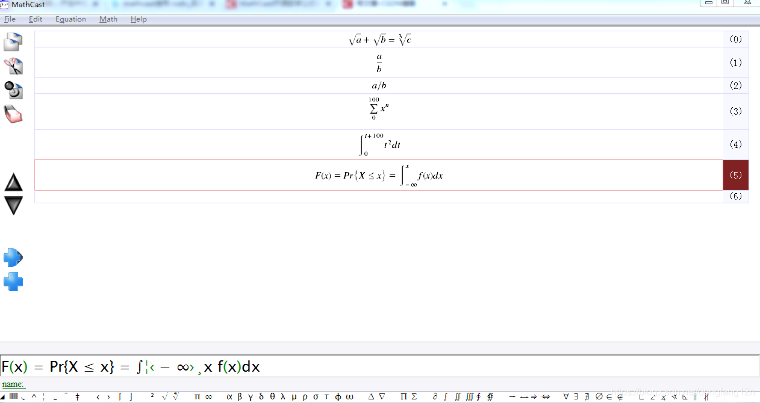Move equation down with the down triangle
Viewport: 760px width, 403px height.
tap(13, 205)
